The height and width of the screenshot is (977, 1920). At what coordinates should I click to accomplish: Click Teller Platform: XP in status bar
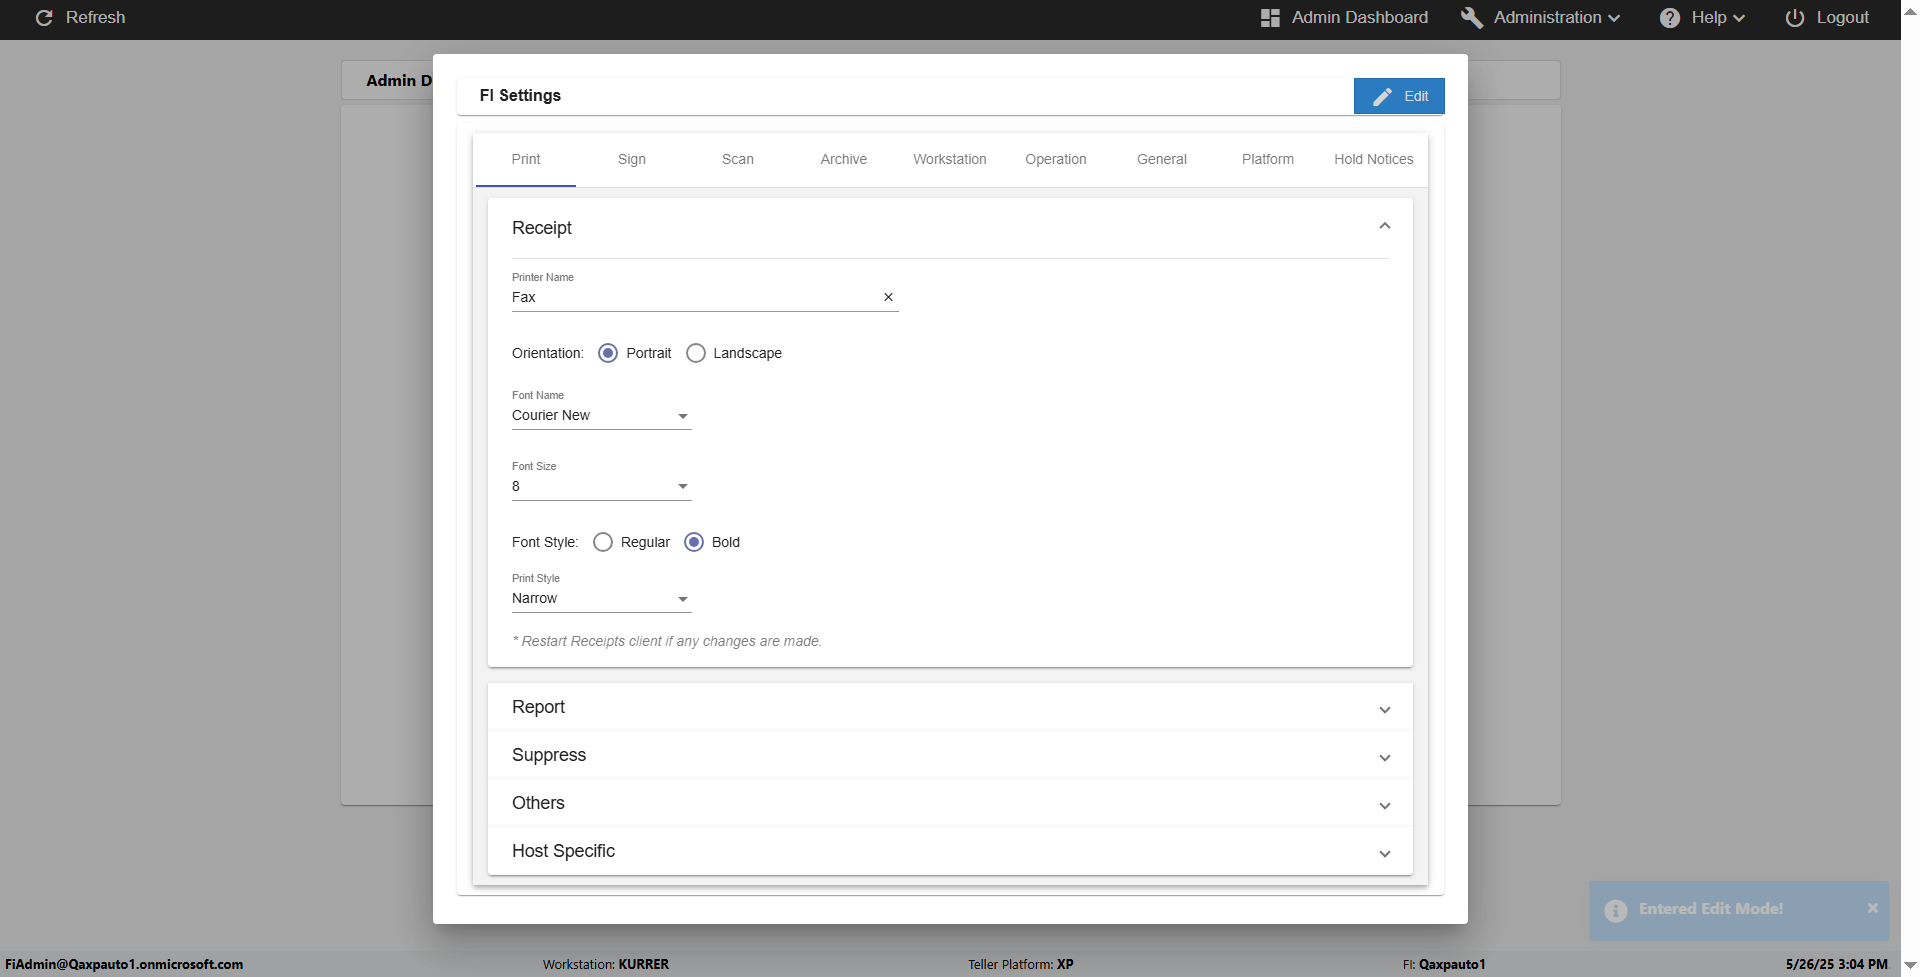(1021, 965)
